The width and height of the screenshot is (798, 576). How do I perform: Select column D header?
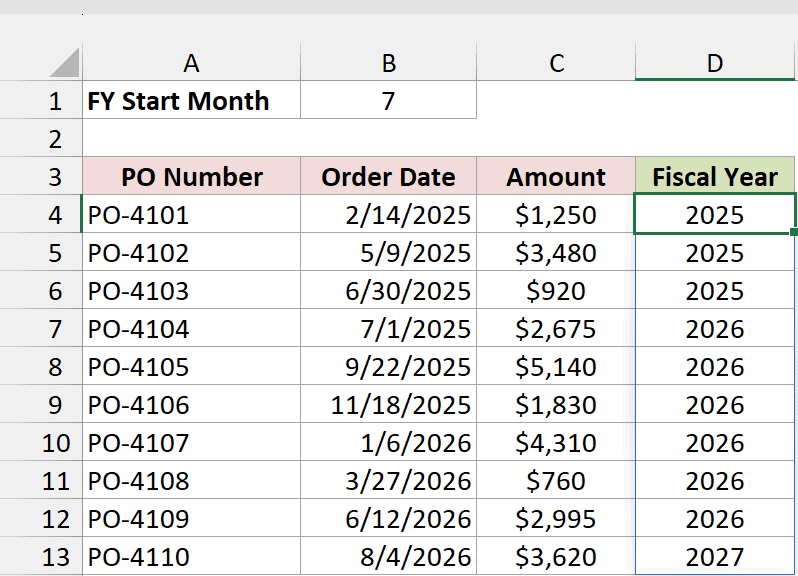click(715, 63)
